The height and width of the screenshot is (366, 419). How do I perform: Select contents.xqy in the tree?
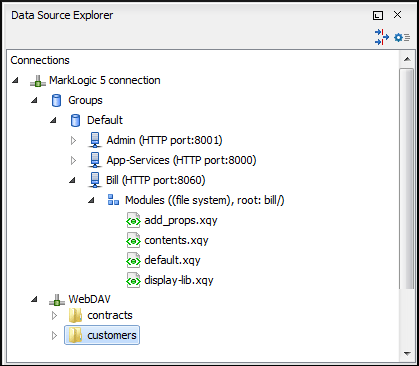[x=176, y=240]
